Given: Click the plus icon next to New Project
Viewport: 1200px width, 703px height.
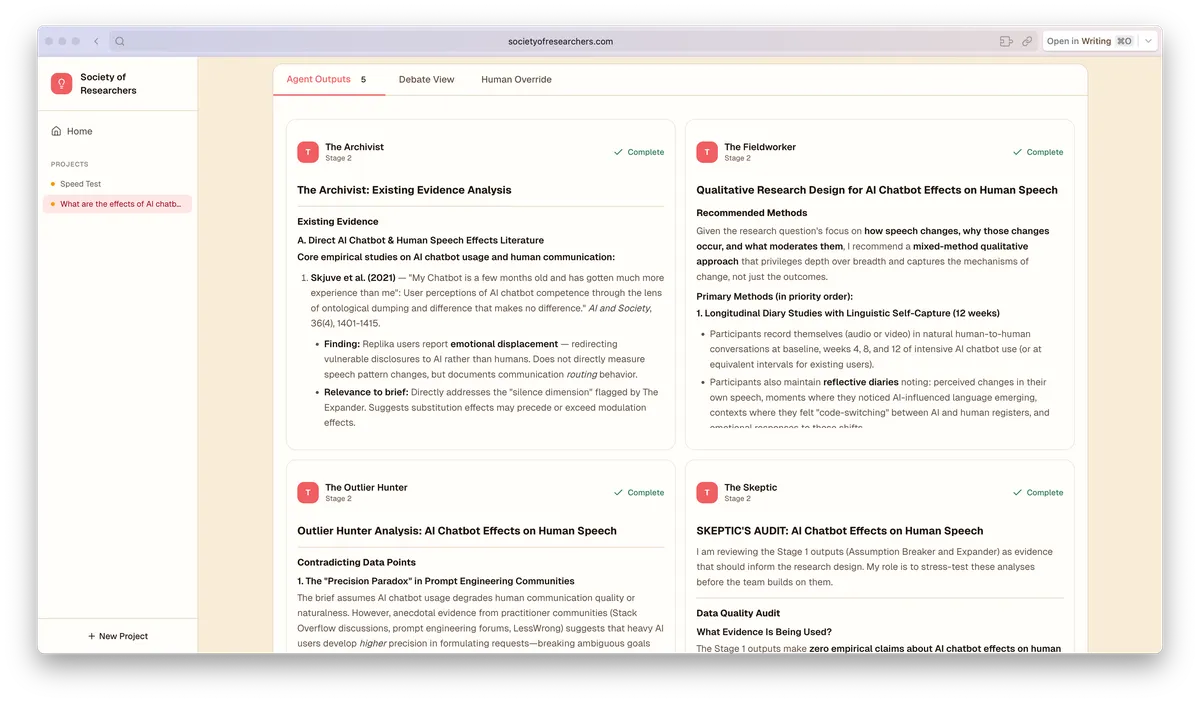Looking at the screenshot, I should 91,636.
